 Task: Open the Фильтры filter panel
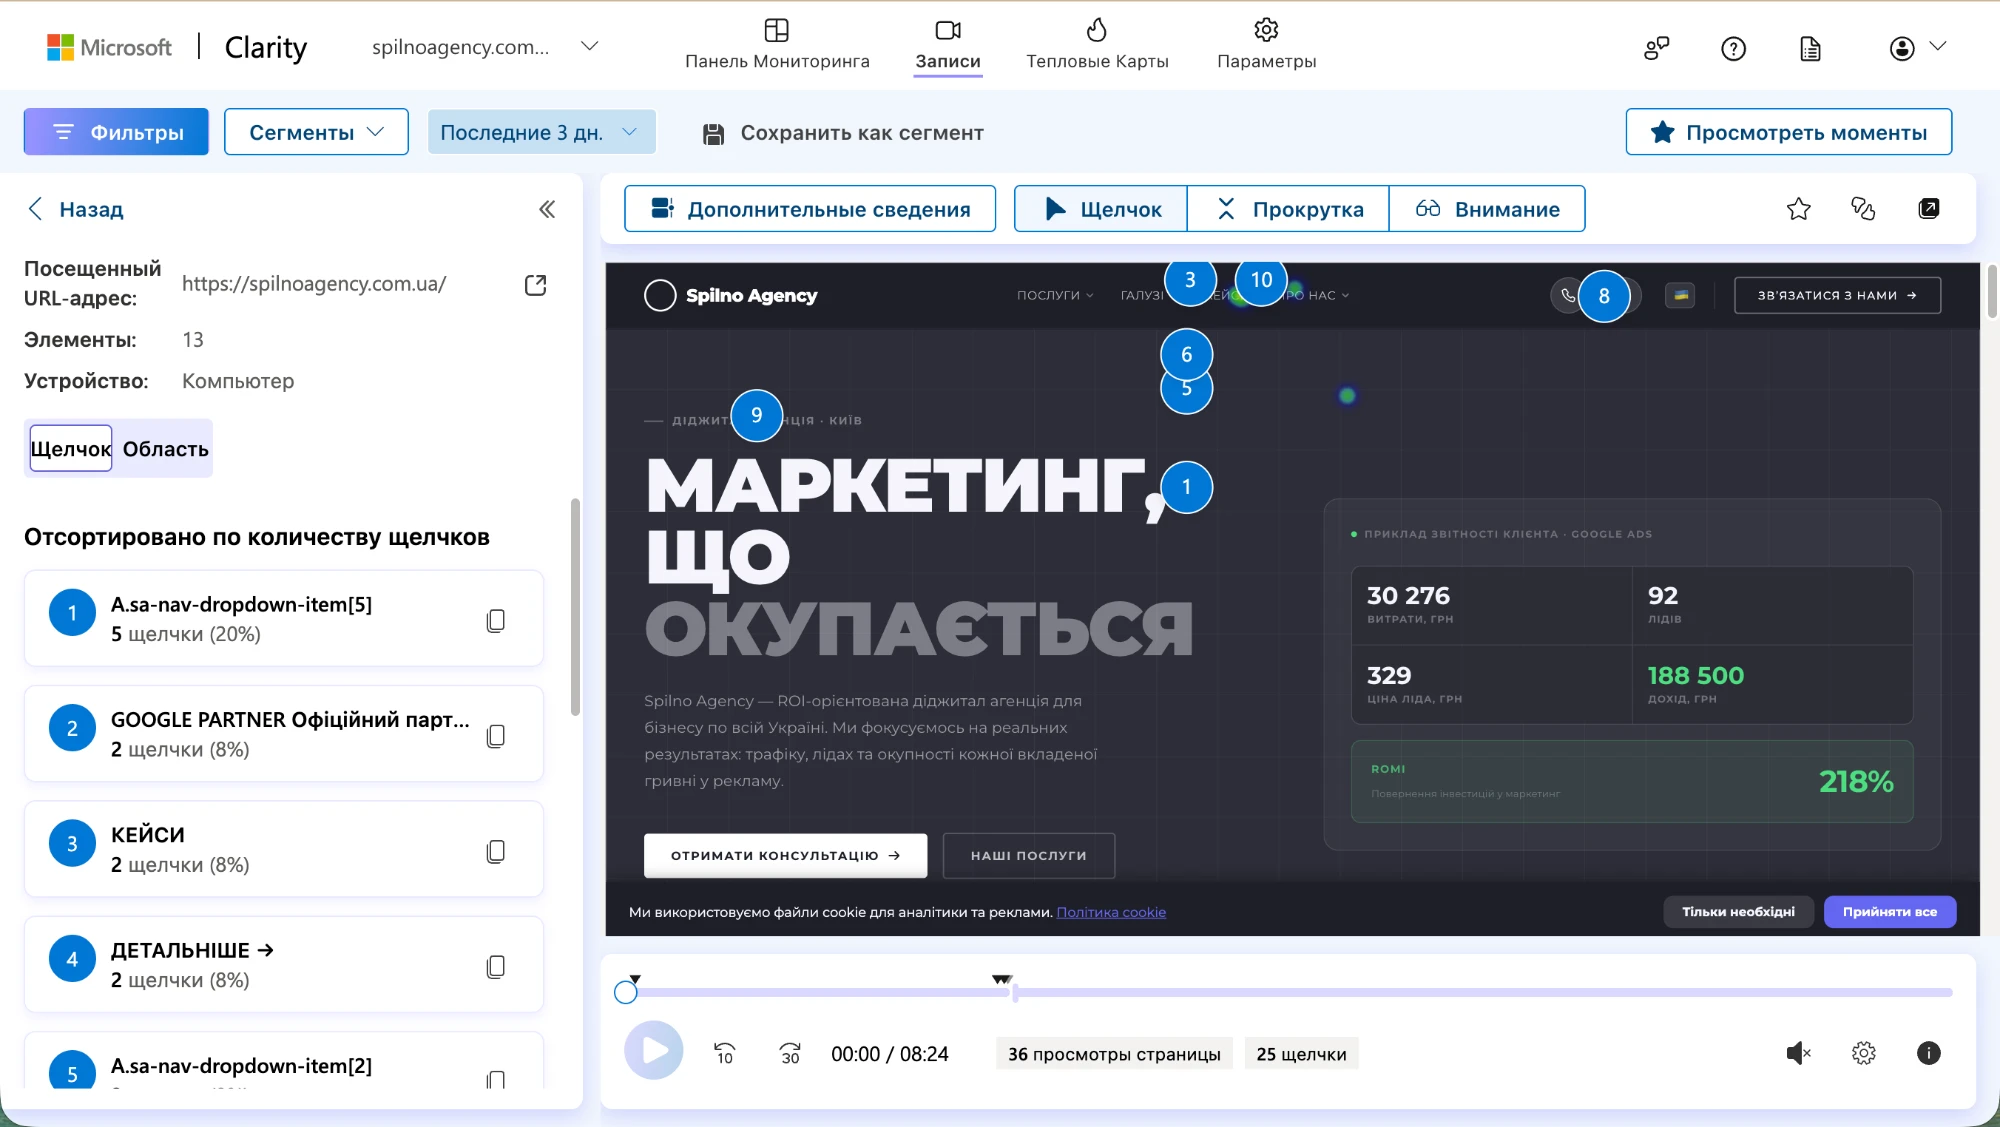point(116,132)
